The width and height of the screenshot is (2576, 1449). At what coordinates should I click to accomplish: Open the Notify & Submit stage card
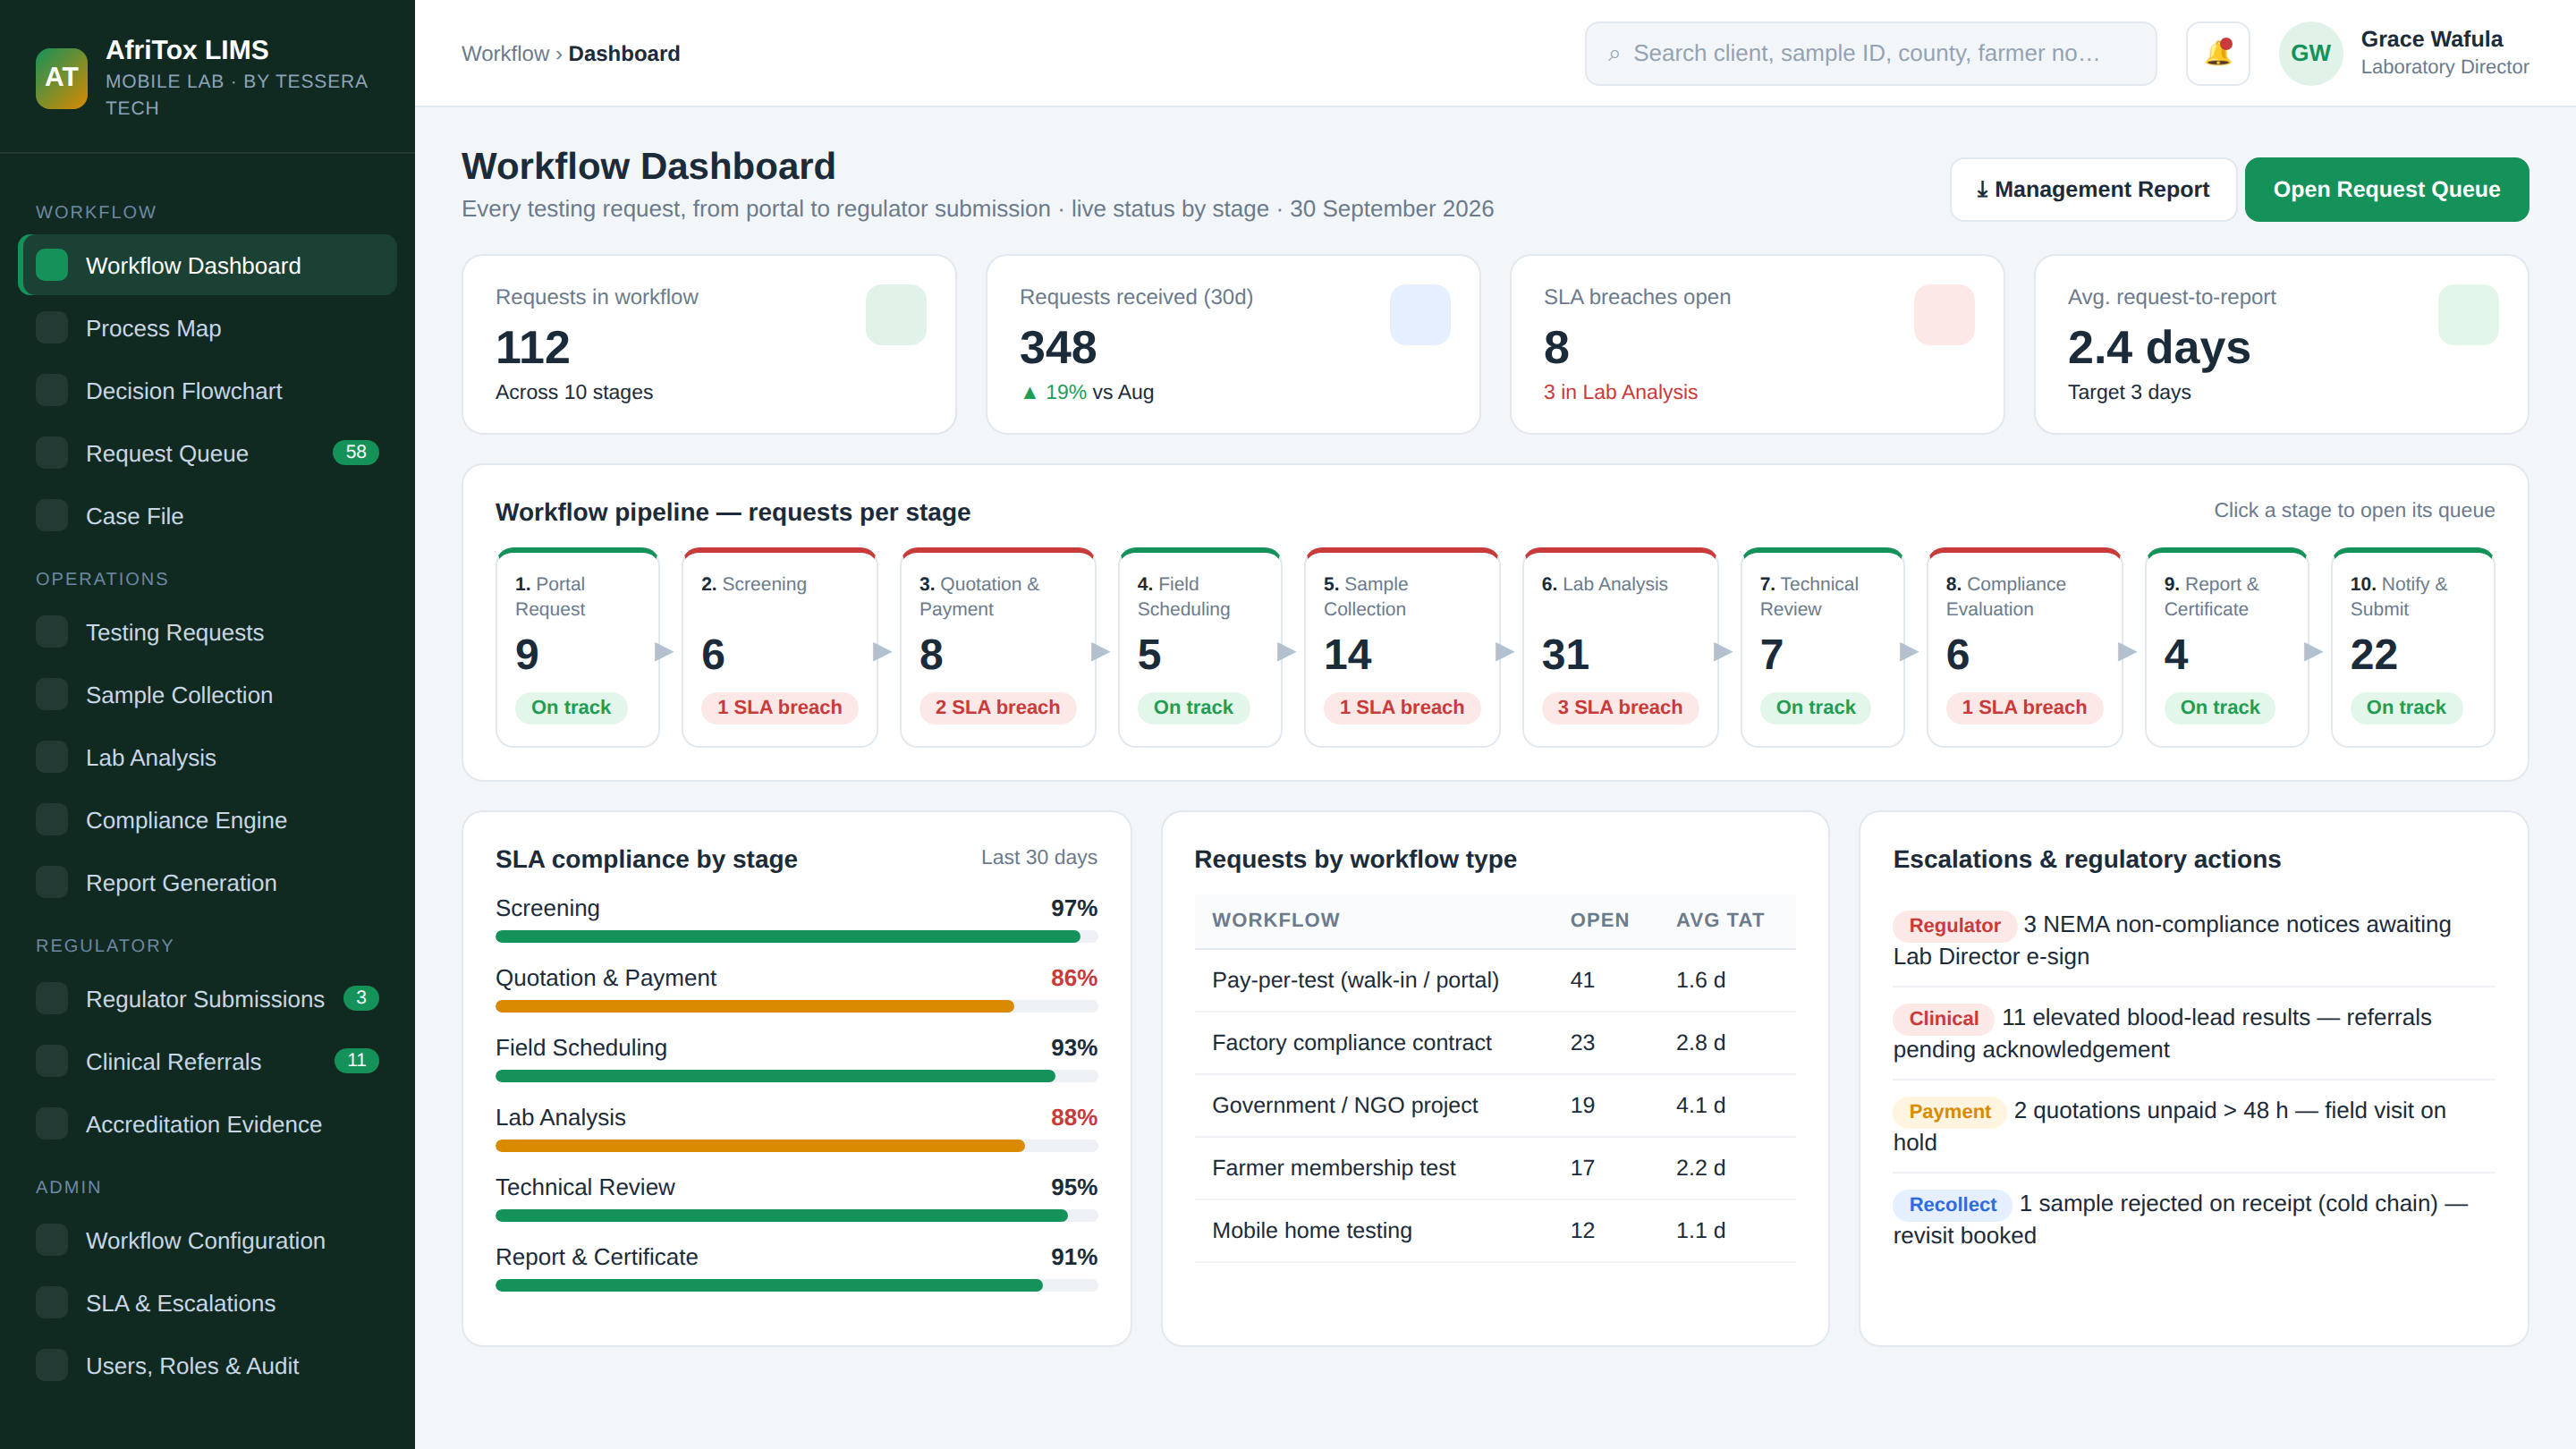point(2412,647)
